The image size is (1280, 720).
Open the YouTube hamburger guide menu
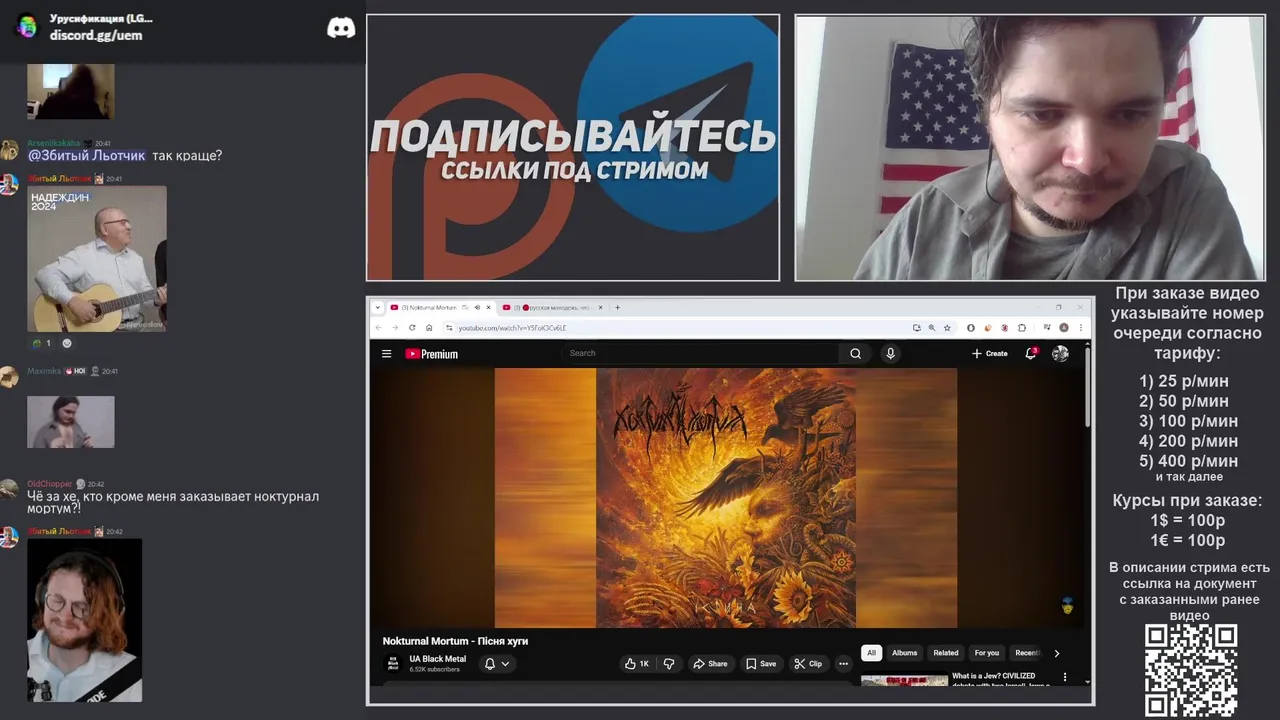(x=386, y=353)
